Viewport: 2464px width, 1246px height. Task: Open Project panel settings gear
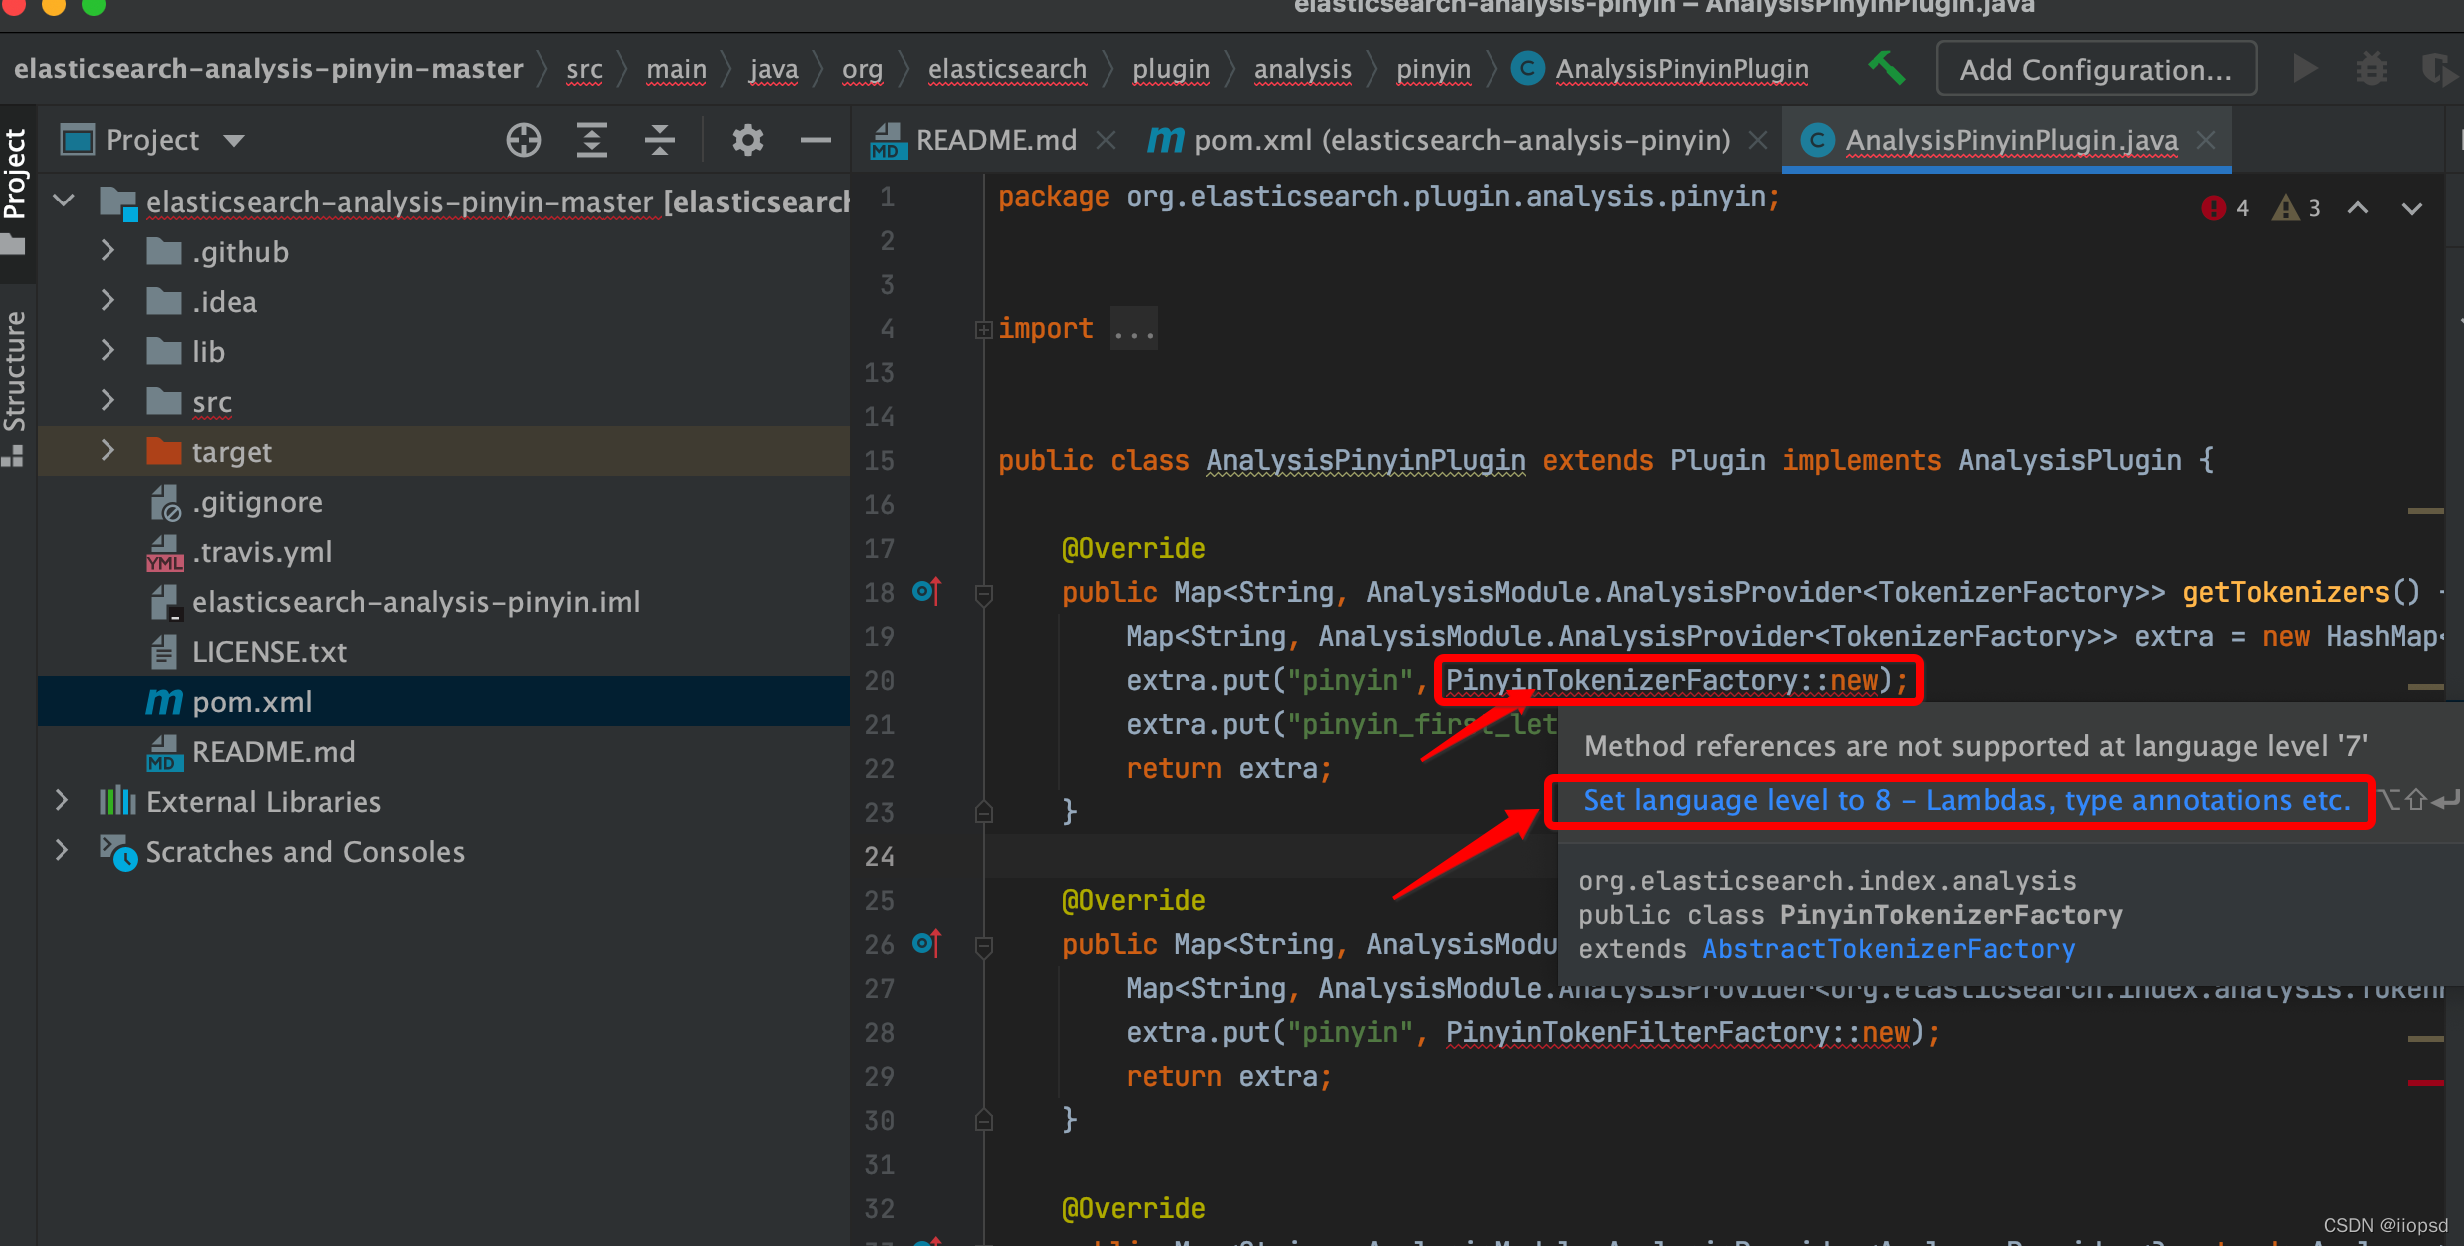pyautogui.click(x=747, y=140)
